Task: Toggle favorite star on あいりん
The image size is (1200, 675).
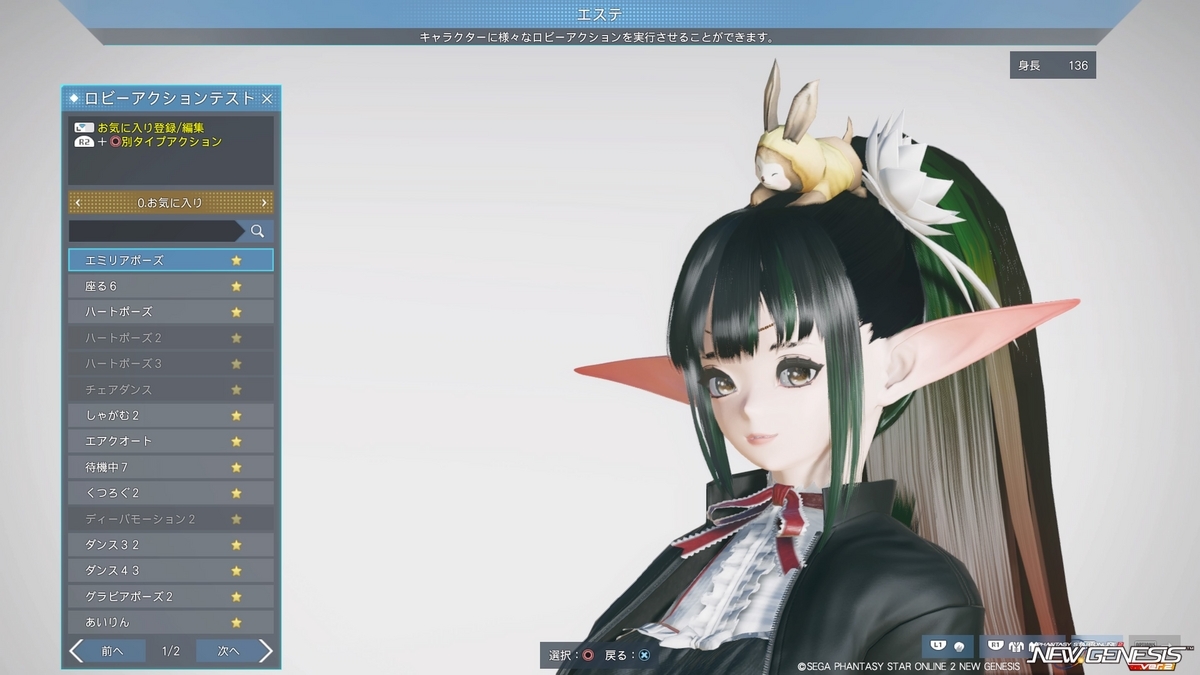Action: [x=237, y=622]
